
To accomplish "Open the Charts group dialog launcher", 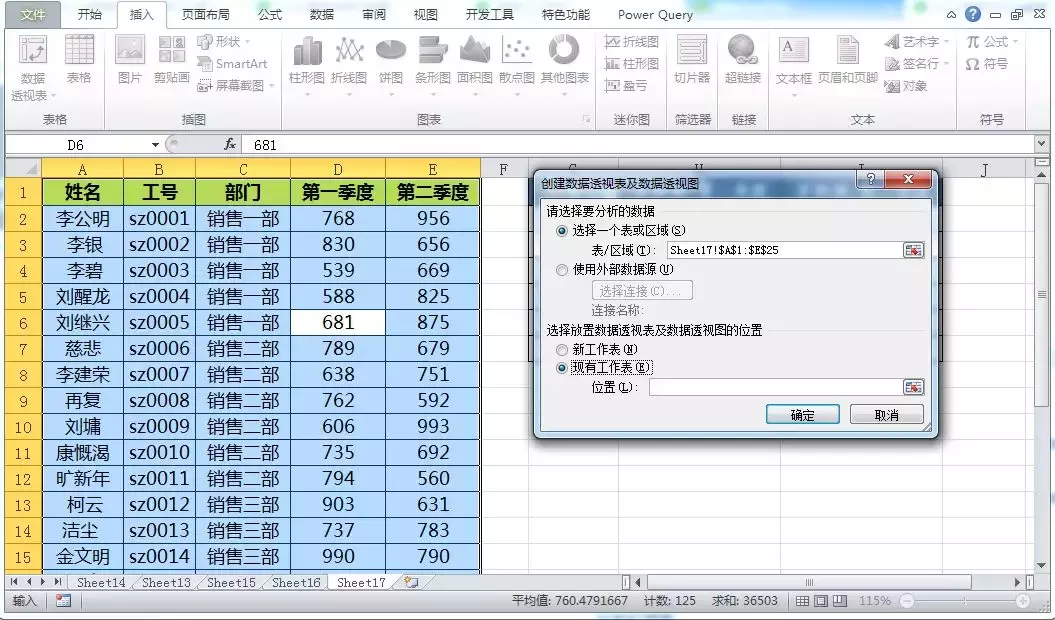I will click(586, 119).
